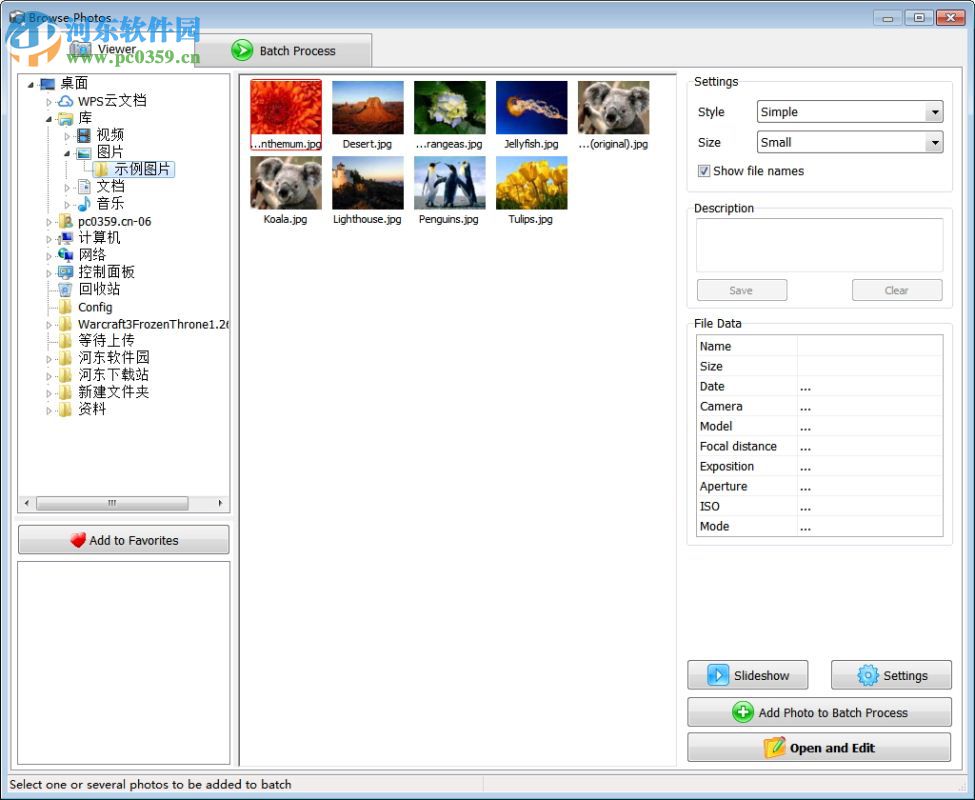The image size is (975, 800).
Task: Click the heart icon on Add to Favorites
Action: 77,539
